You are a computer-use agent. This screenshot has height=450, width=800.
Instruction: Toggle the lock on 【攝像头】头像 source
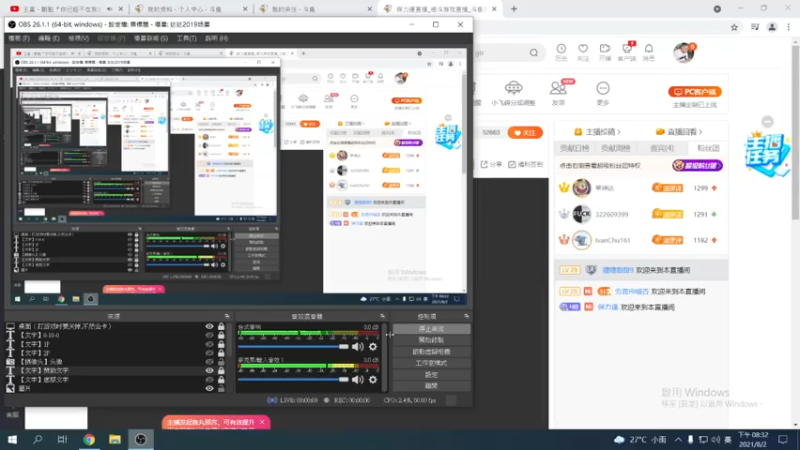pyautogui.click(x=221, y=362)
